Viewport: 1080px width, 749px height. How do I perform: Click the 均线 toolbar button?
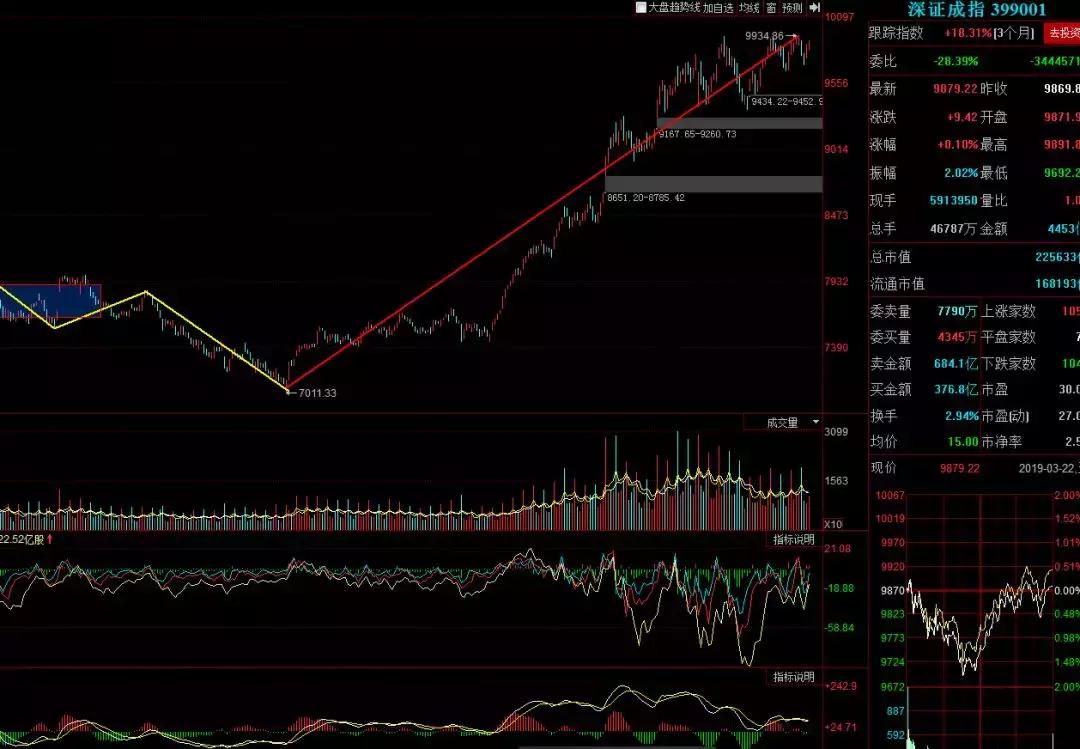tap(749, 8)
